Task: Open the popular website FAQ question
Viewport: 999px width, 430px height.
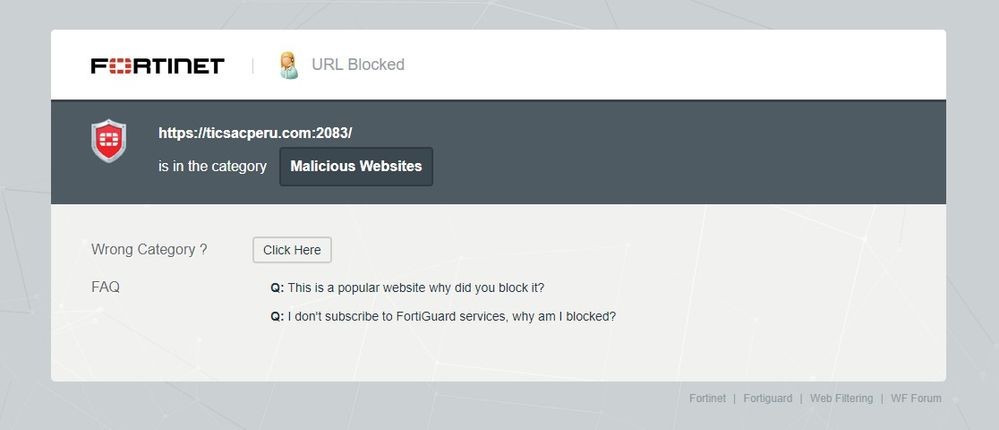Action: pos(415,287)
